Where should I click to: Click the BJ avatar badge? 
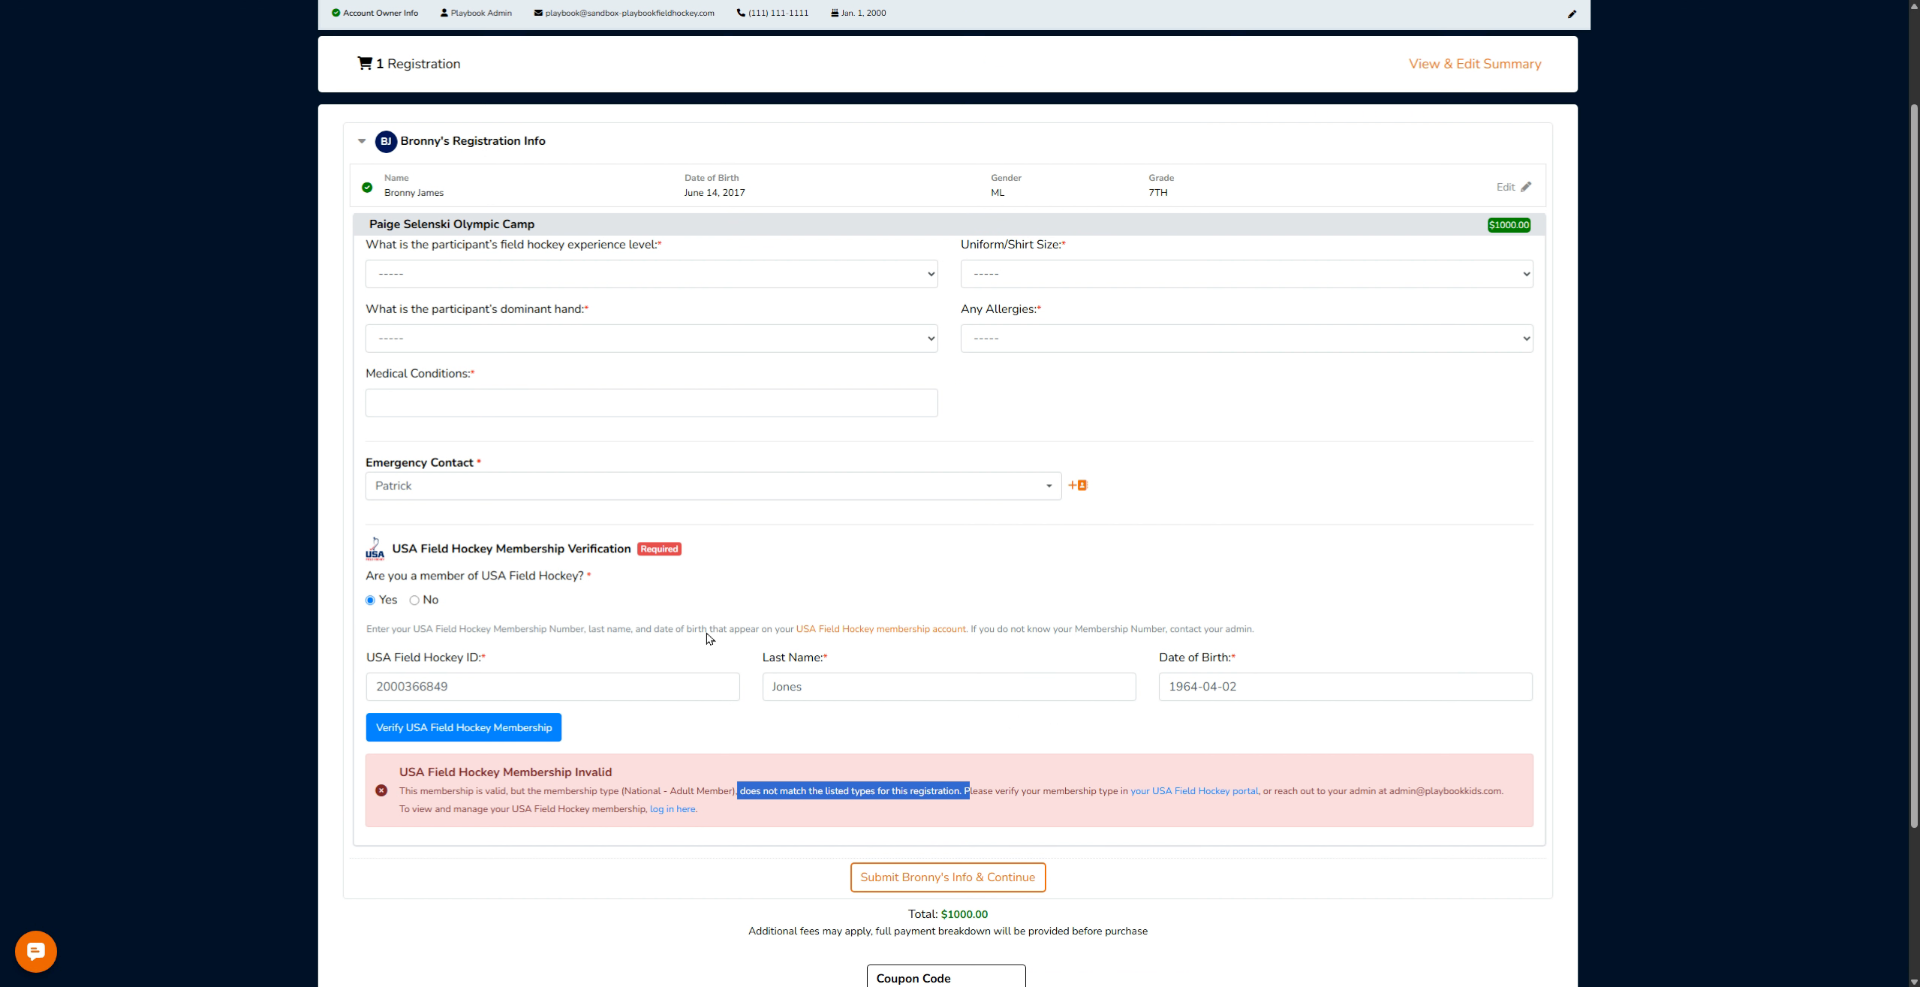pos(386,141)
